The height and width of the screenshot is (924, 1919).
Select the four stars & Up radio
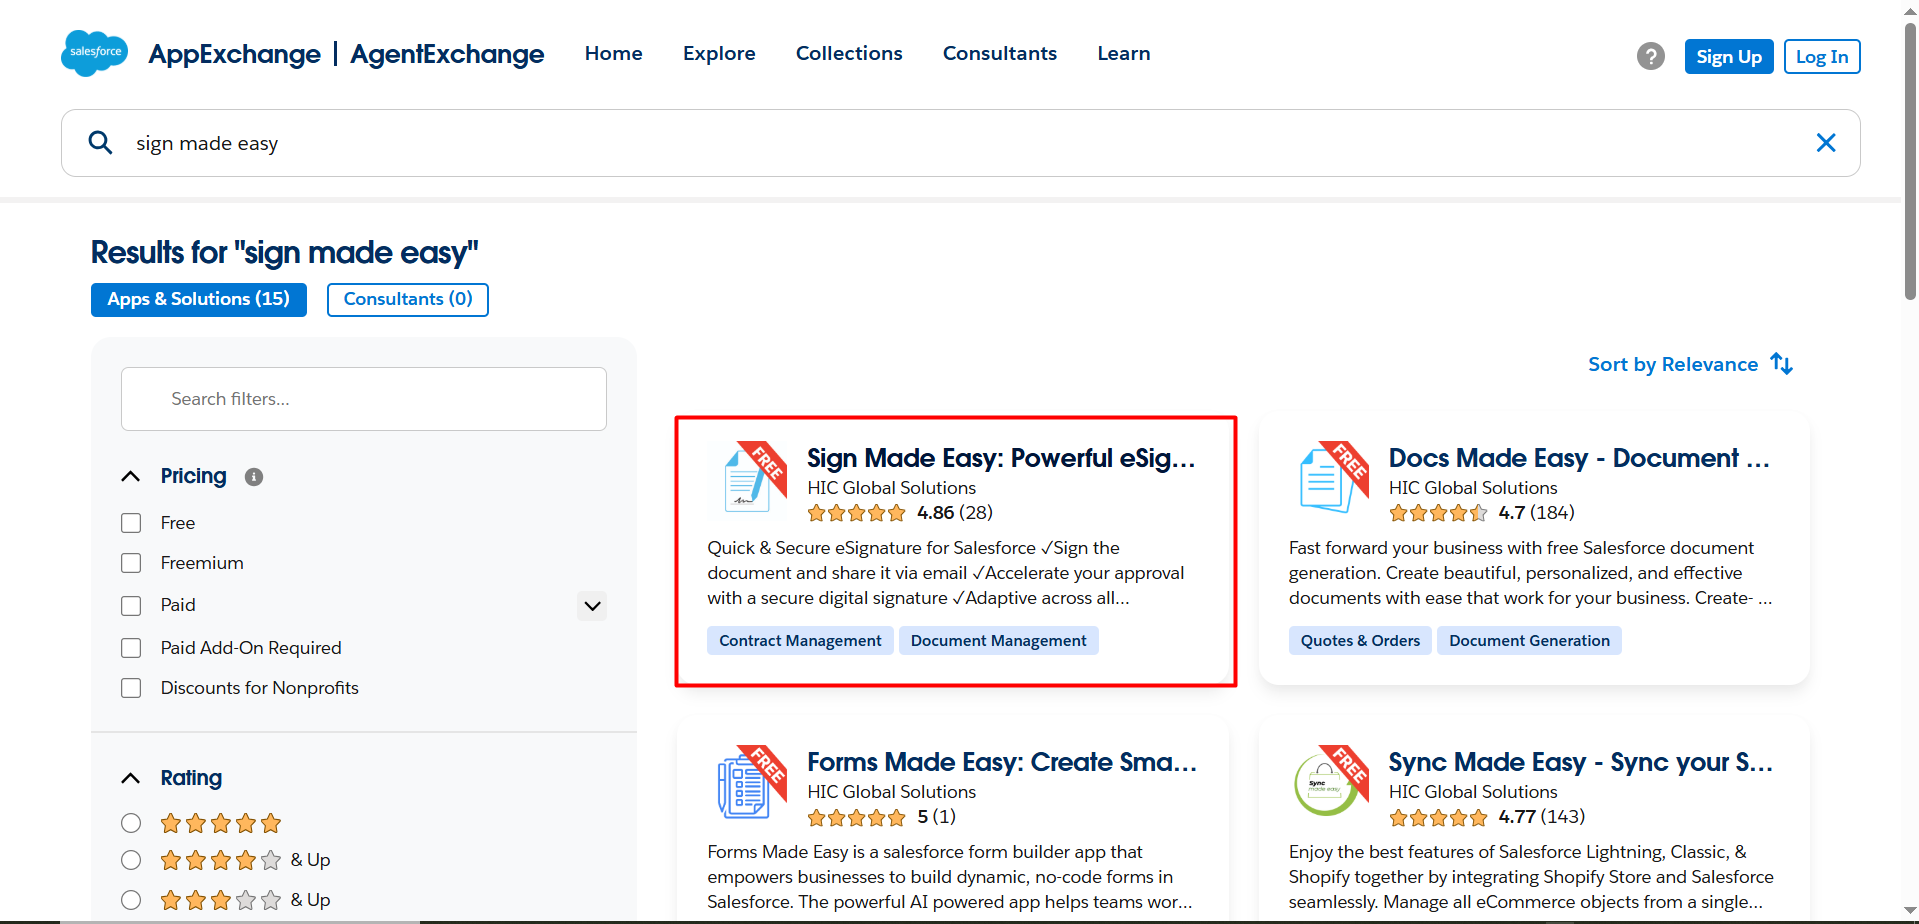pyautogui.click(x=131, y=860)
